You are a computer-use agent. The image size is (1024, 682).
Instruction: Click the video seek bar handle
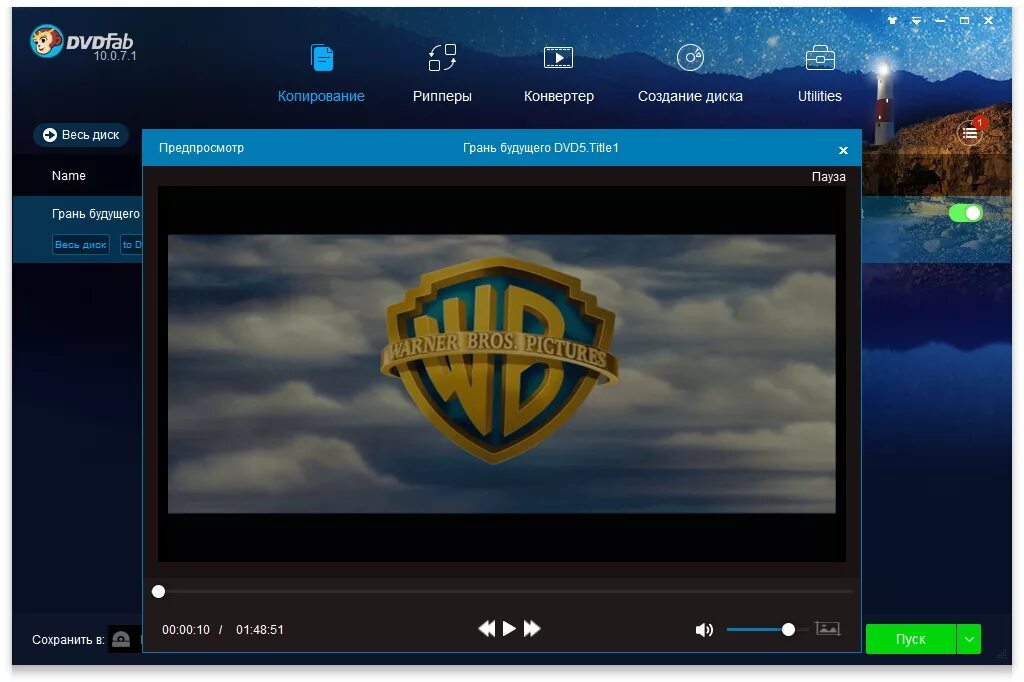[x=158, y=591]
